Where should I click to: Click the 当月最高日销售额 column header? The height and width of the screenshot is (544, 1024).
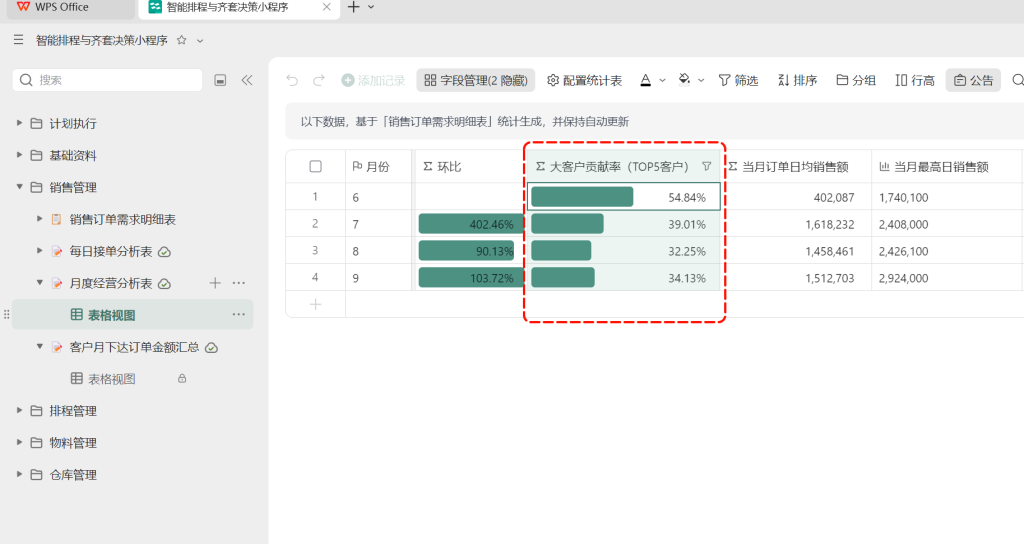(946, 167)
